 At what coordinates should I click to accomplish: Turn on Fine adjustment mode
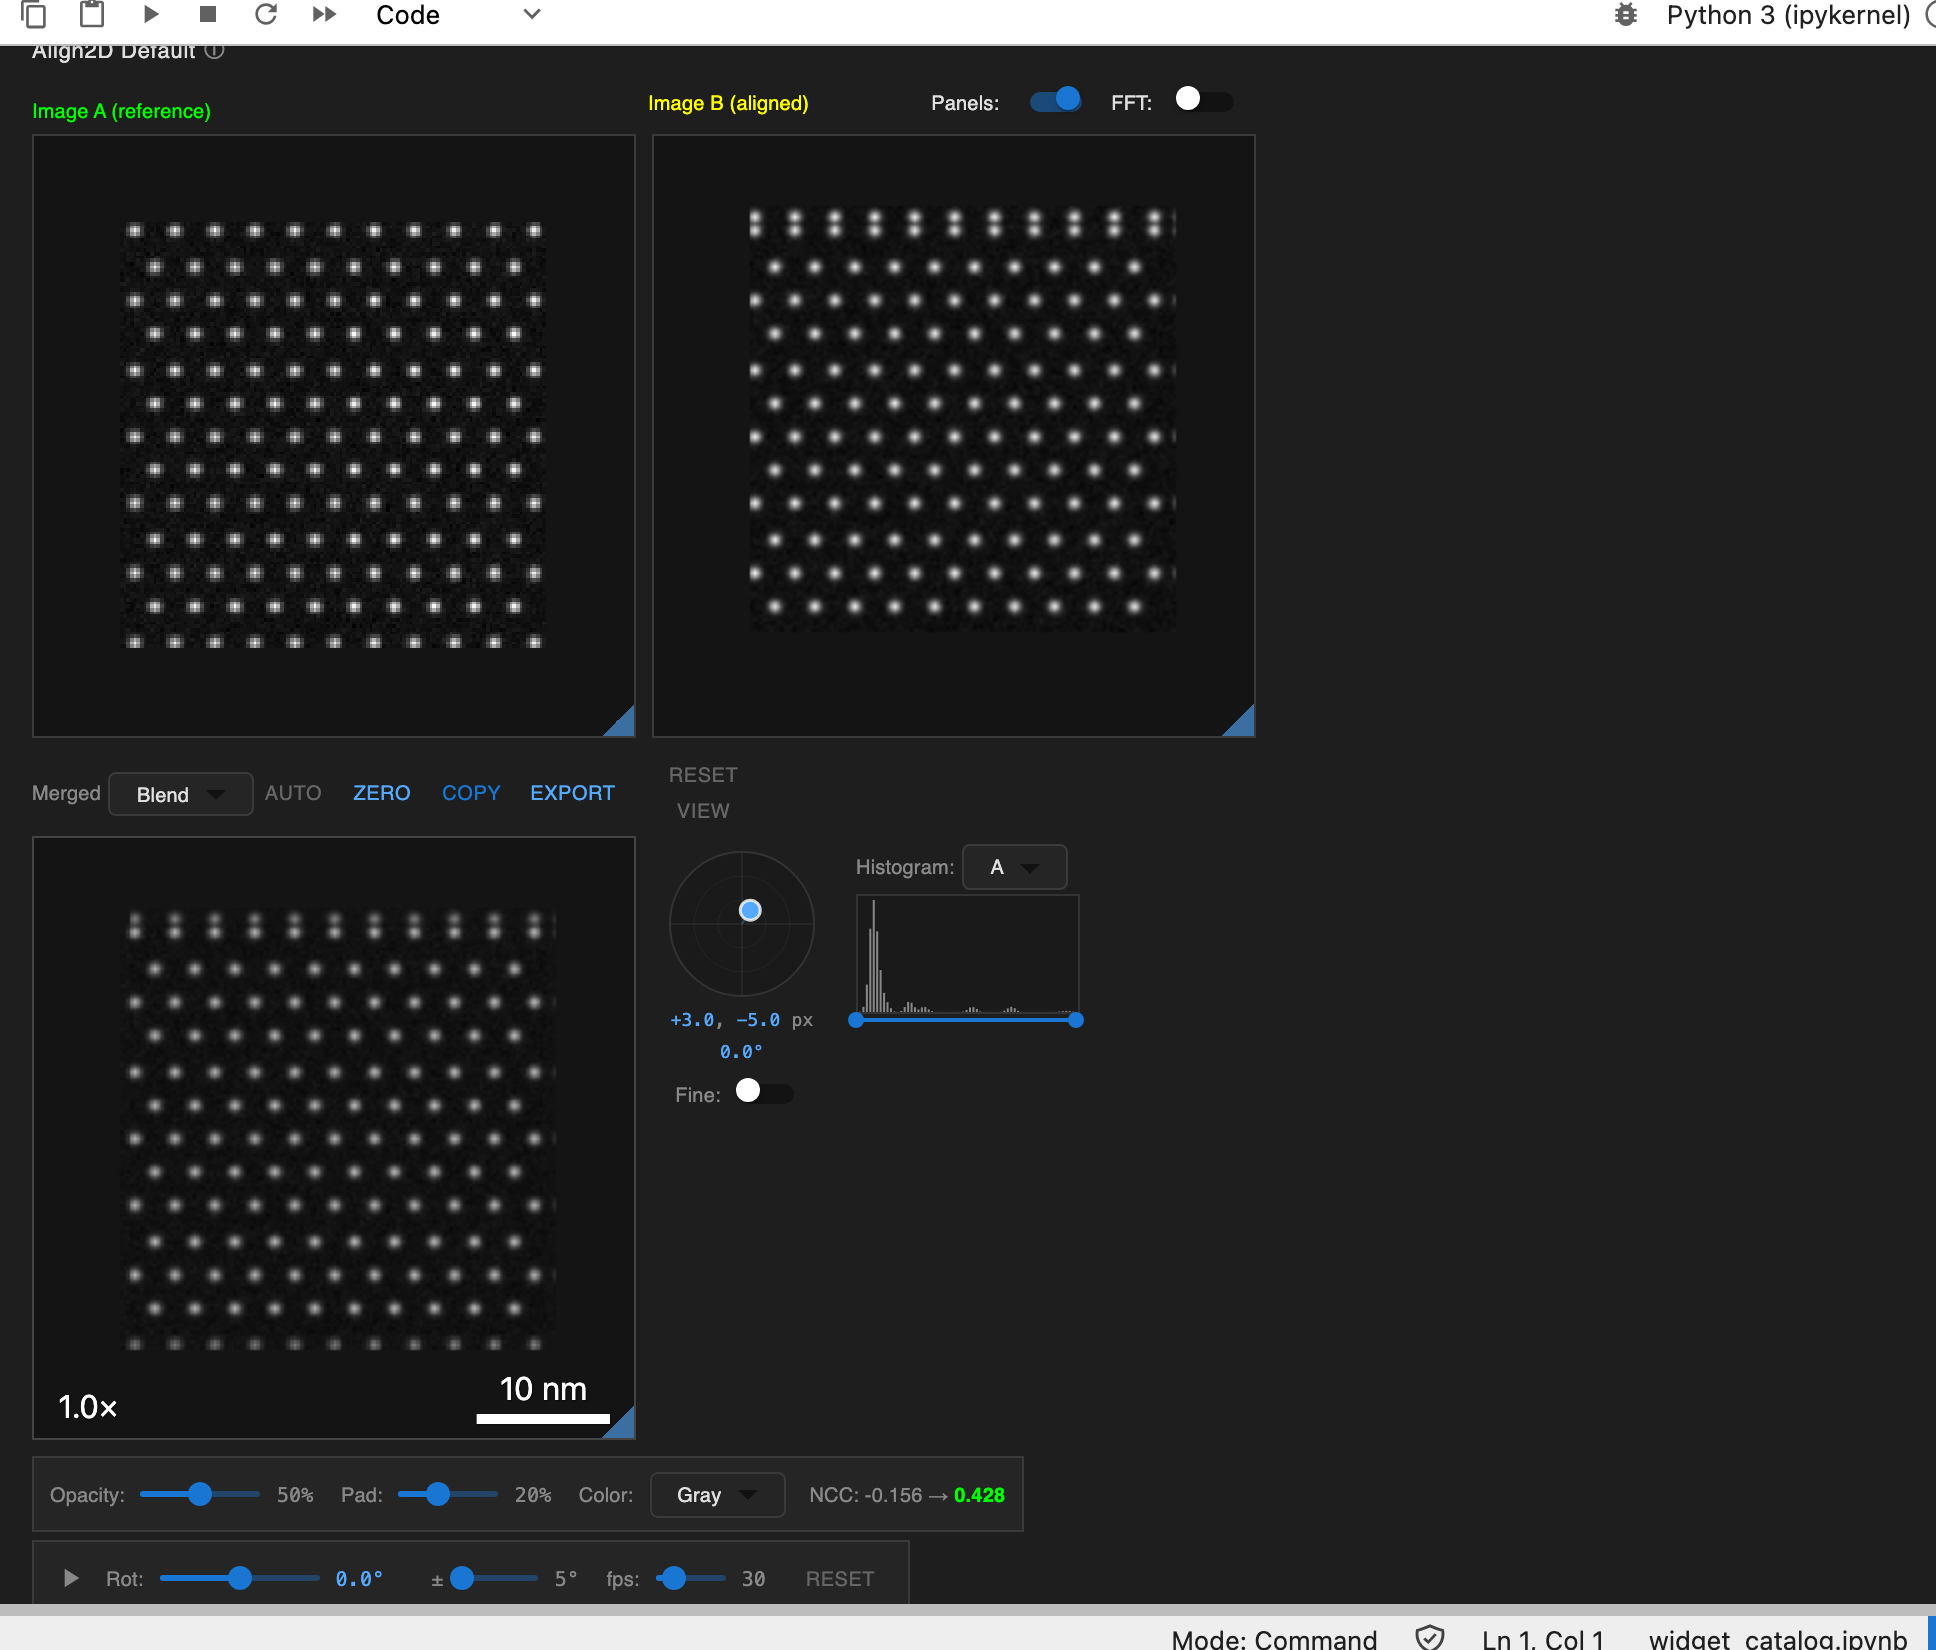click(x=763, y=1093)
